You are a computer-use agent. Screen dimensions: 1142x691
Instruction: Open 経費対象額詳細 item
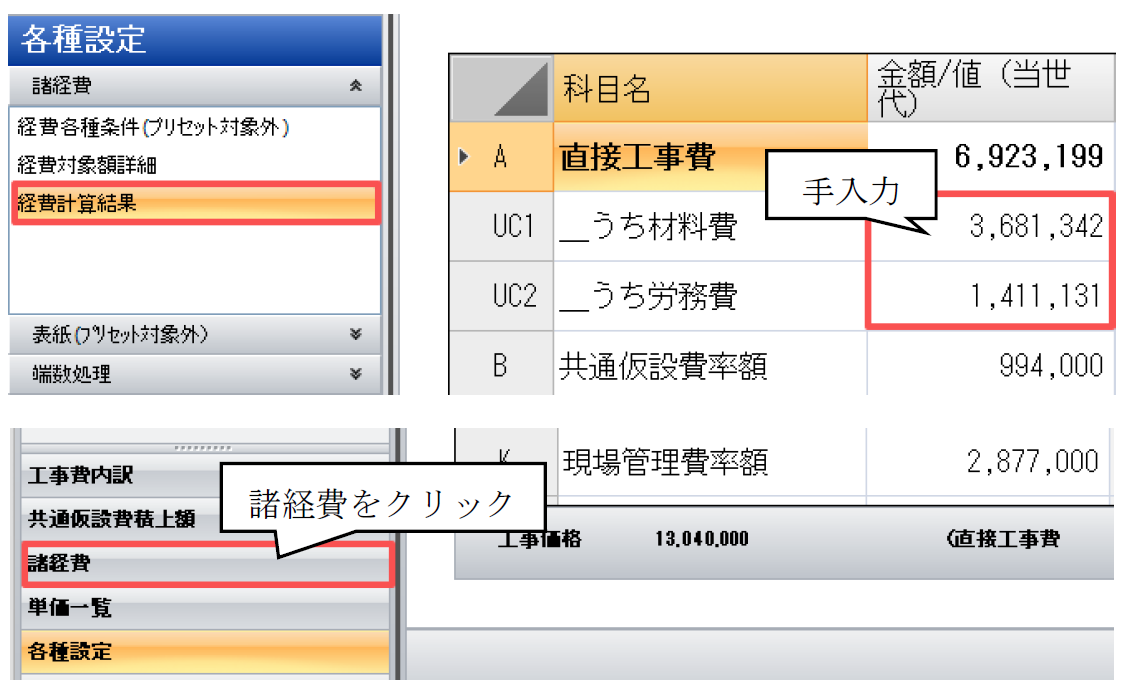(87, 165)
